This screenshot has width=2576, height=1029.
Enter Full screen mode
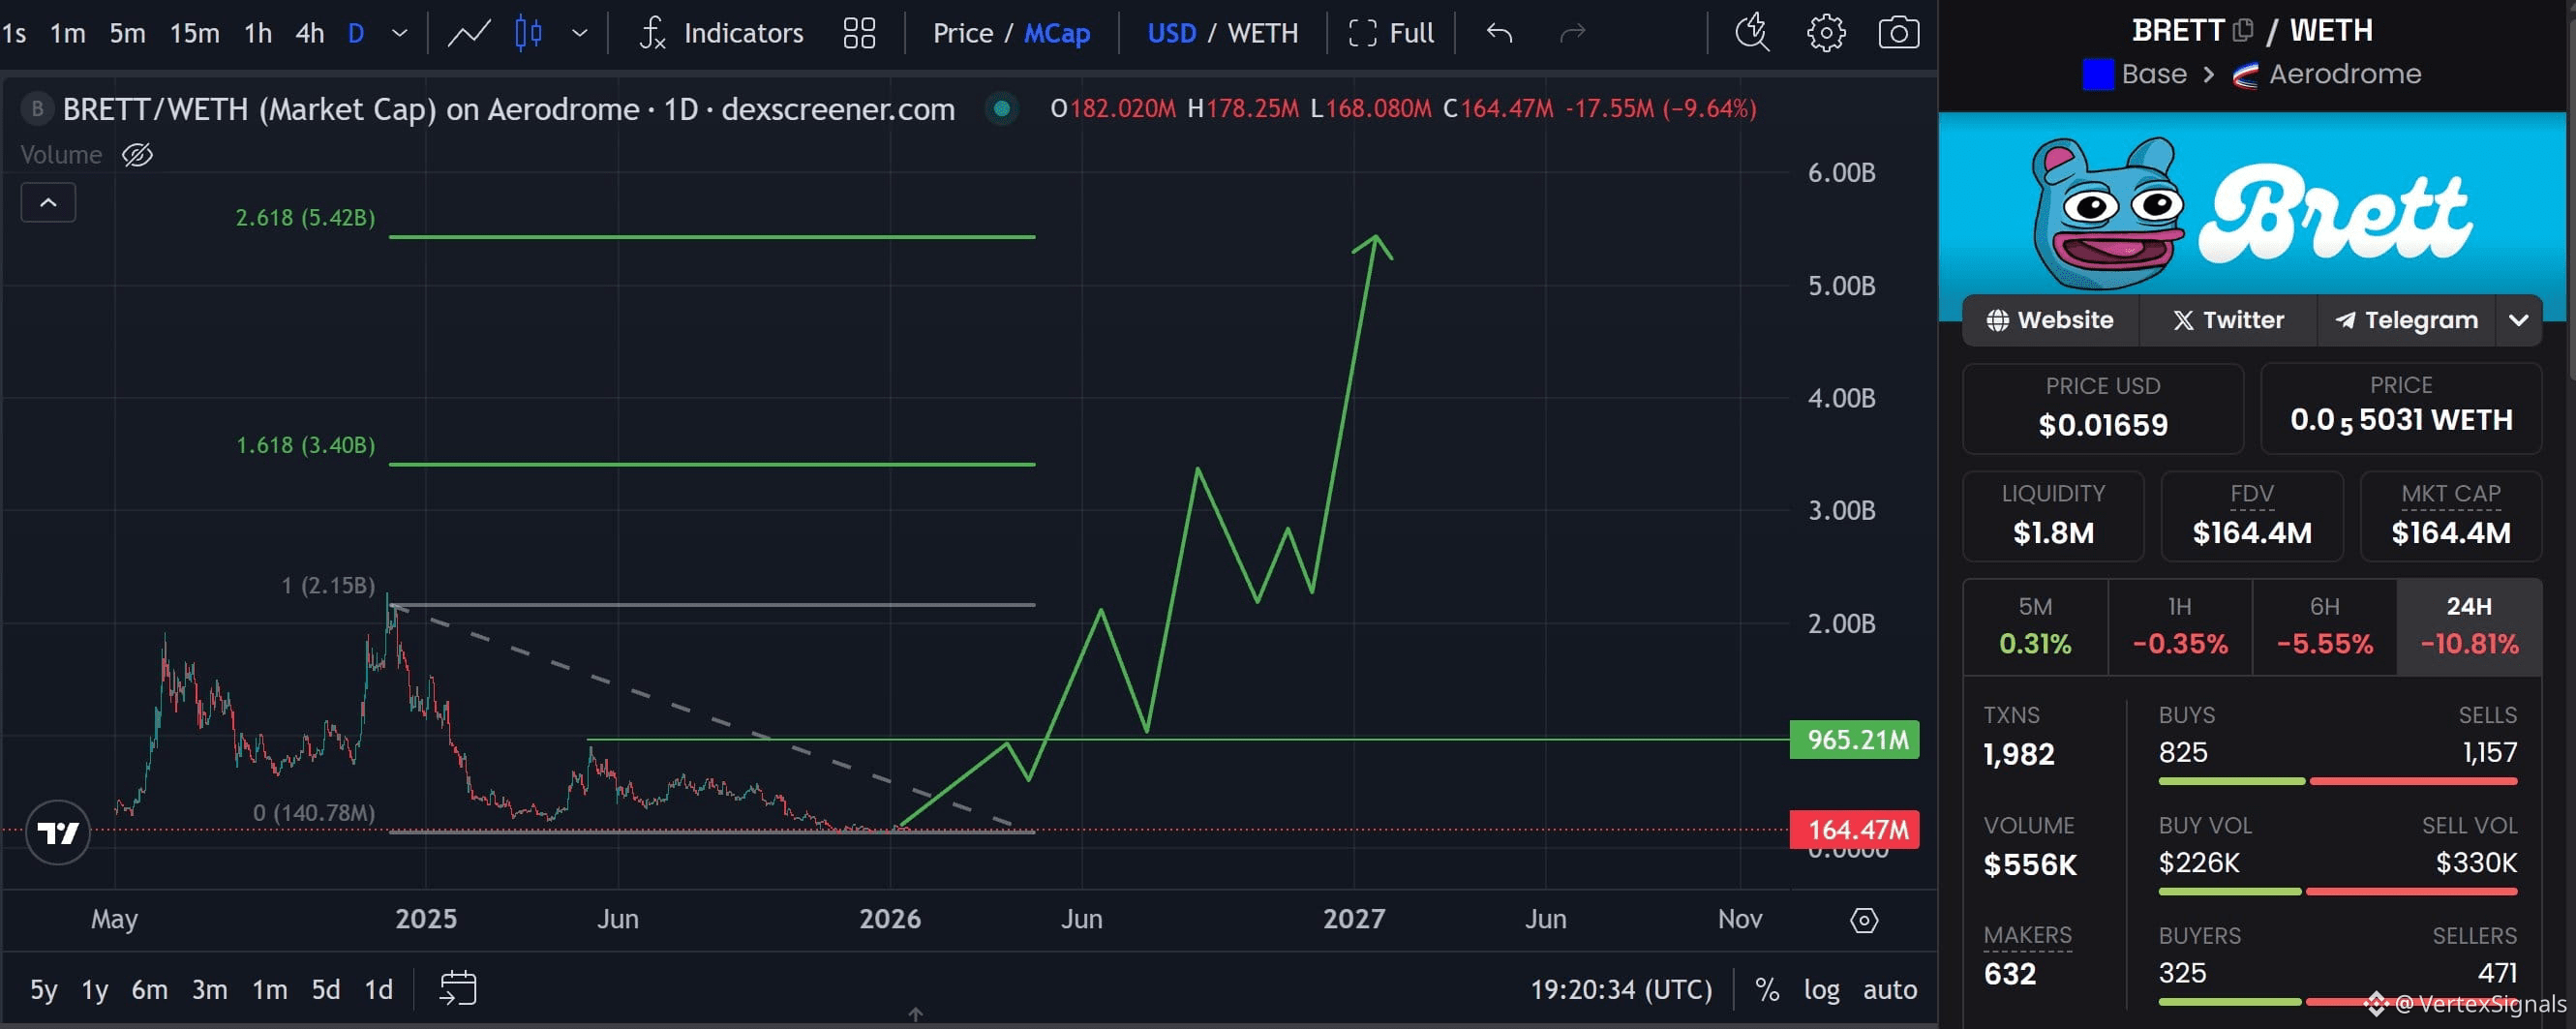click(1390, 32)
